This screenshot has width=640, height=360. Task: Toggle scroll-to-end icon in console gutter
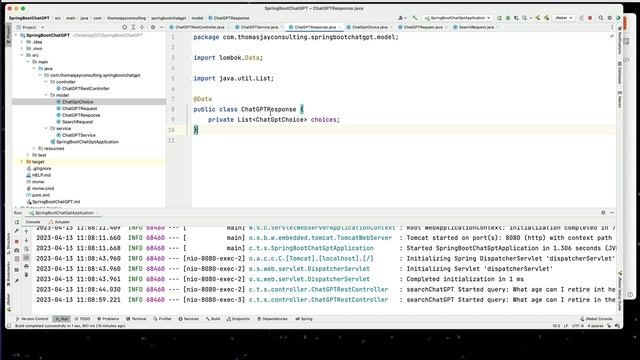point(27,258)
